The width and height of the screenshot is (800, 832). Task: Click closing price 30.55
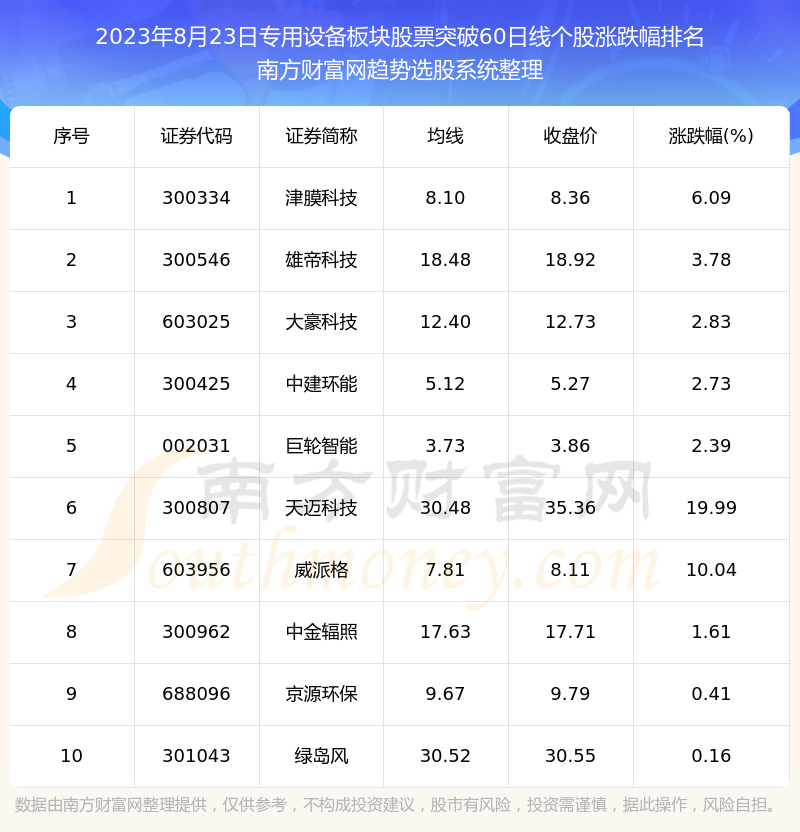(x=570, y=756)
